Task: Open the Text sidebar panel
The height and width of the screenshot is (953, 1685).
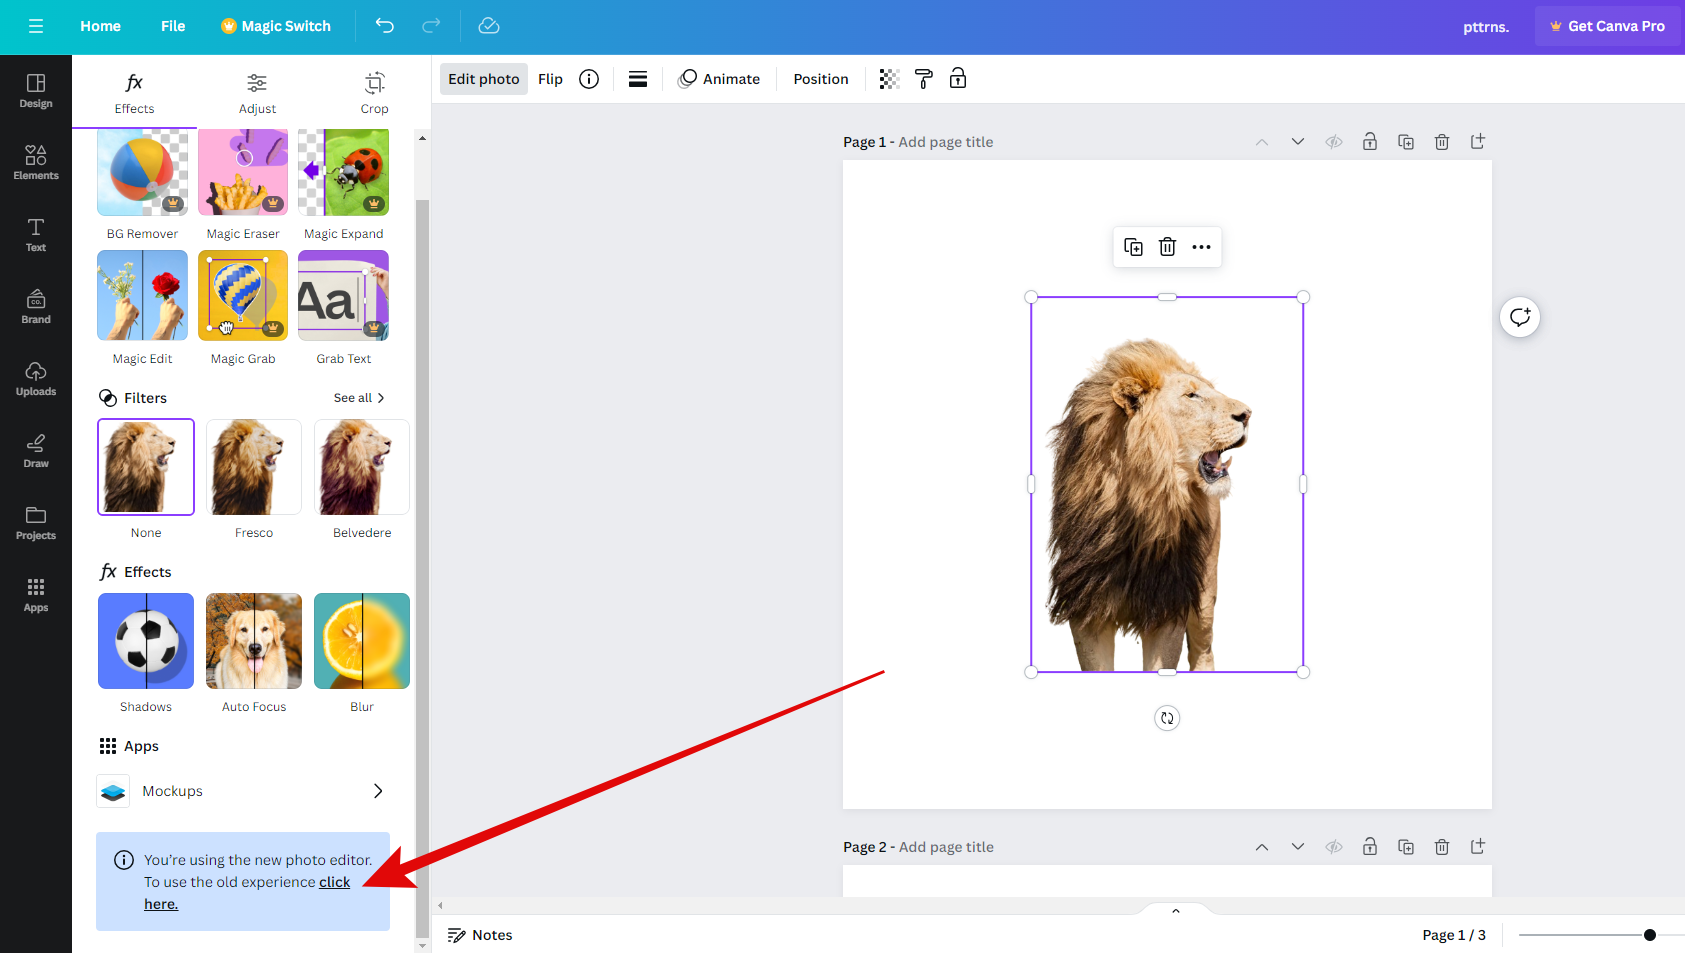Action: pyautogui.click(x=36, y=234)
